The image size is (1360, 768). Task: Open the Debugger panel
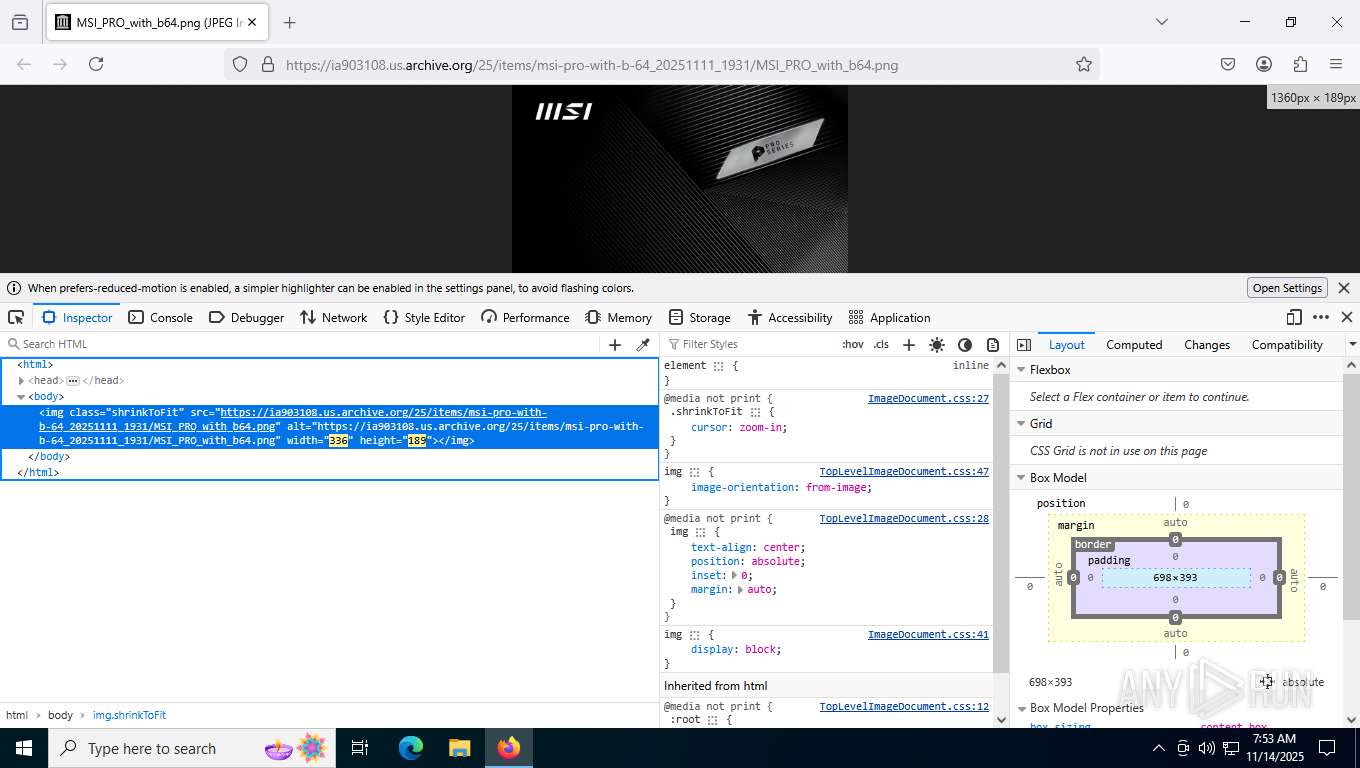point(246,317)
